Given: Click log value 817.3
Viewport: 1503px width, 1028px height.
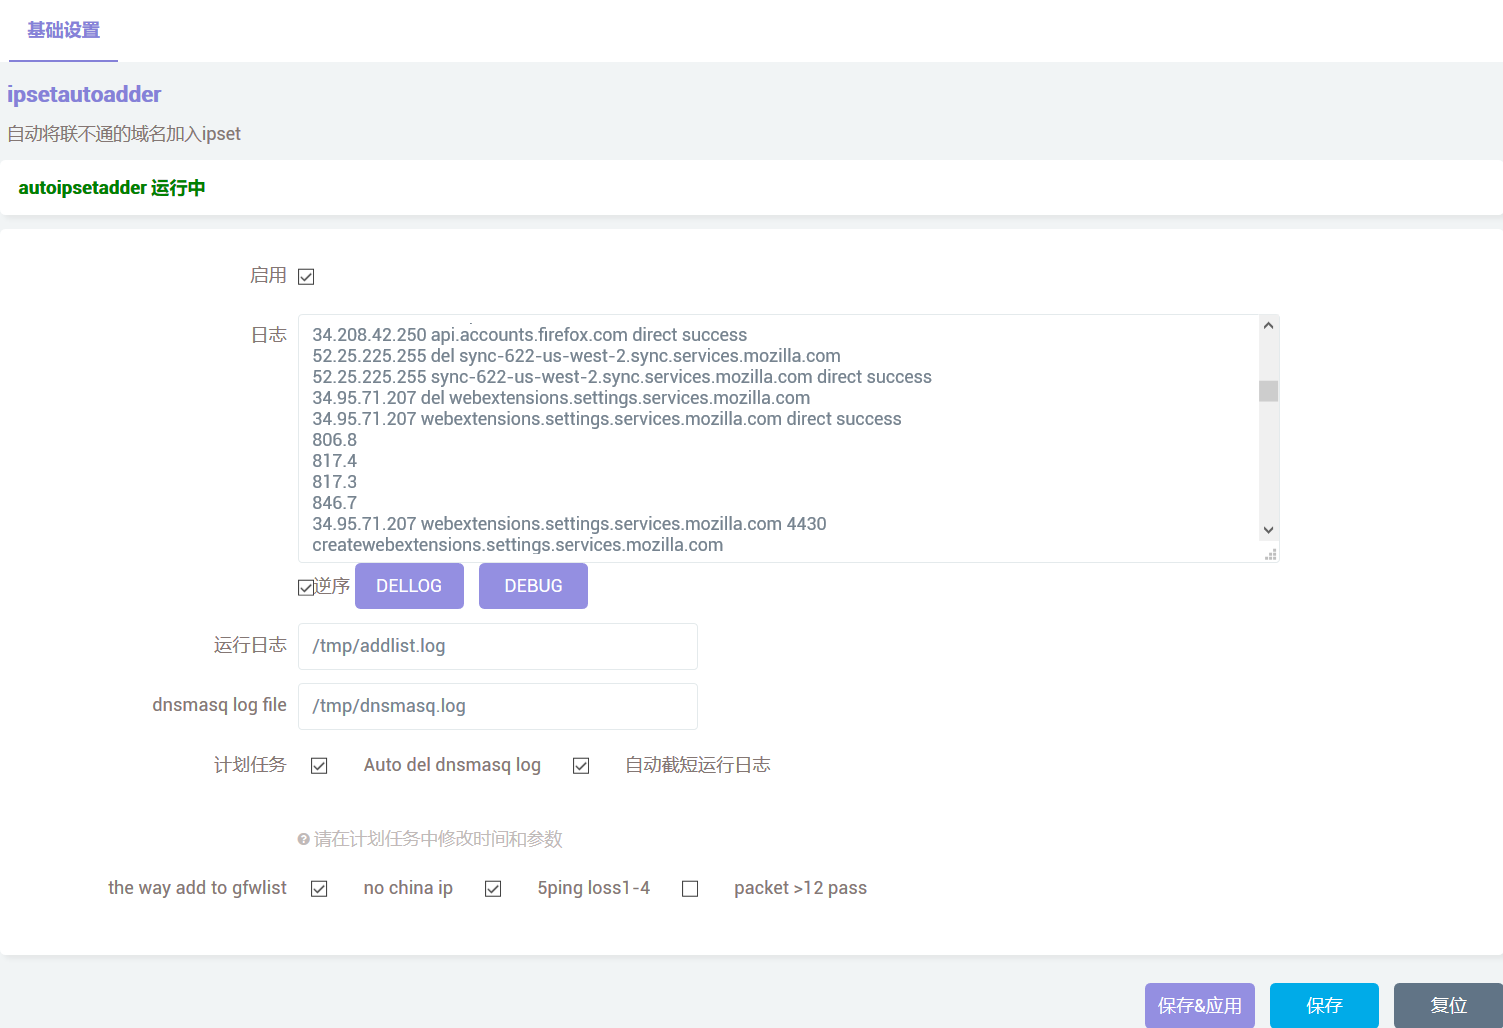Looking at the screenshot, I should pyautogui.click(x=334, y=482).
